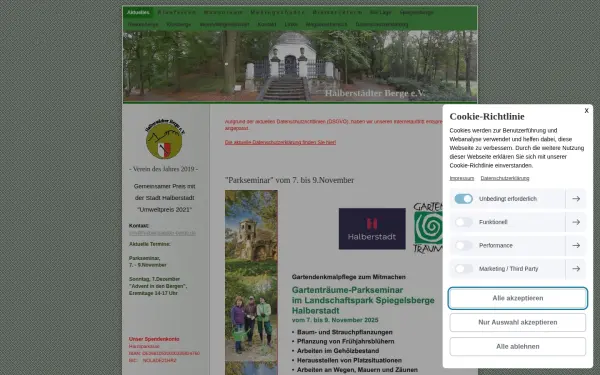This screenshot has width=600, height=375.
Task: Turn on the Performance cookie switch
Action: [463, 245]
